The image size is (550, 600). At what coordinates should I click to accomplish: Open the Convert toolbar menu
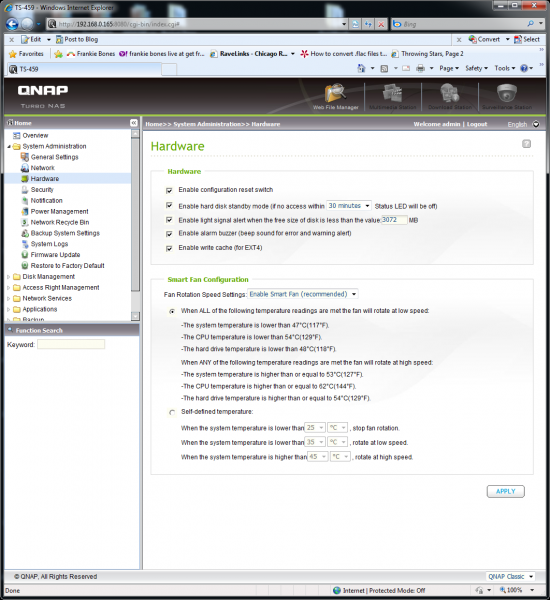coord(489,39)
